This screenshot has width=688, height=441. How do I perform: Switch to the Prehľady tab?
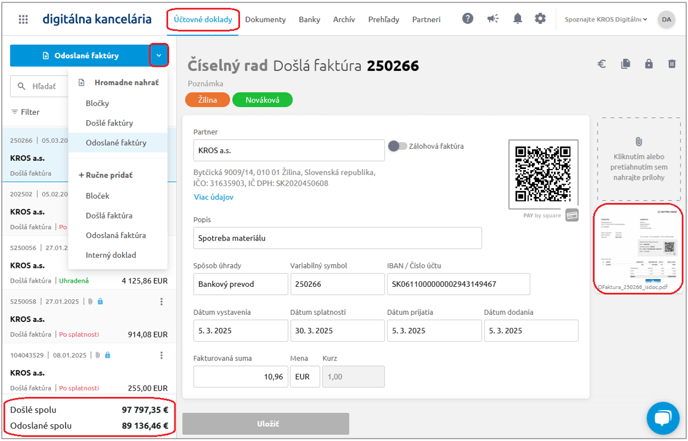tap(383, 19)
